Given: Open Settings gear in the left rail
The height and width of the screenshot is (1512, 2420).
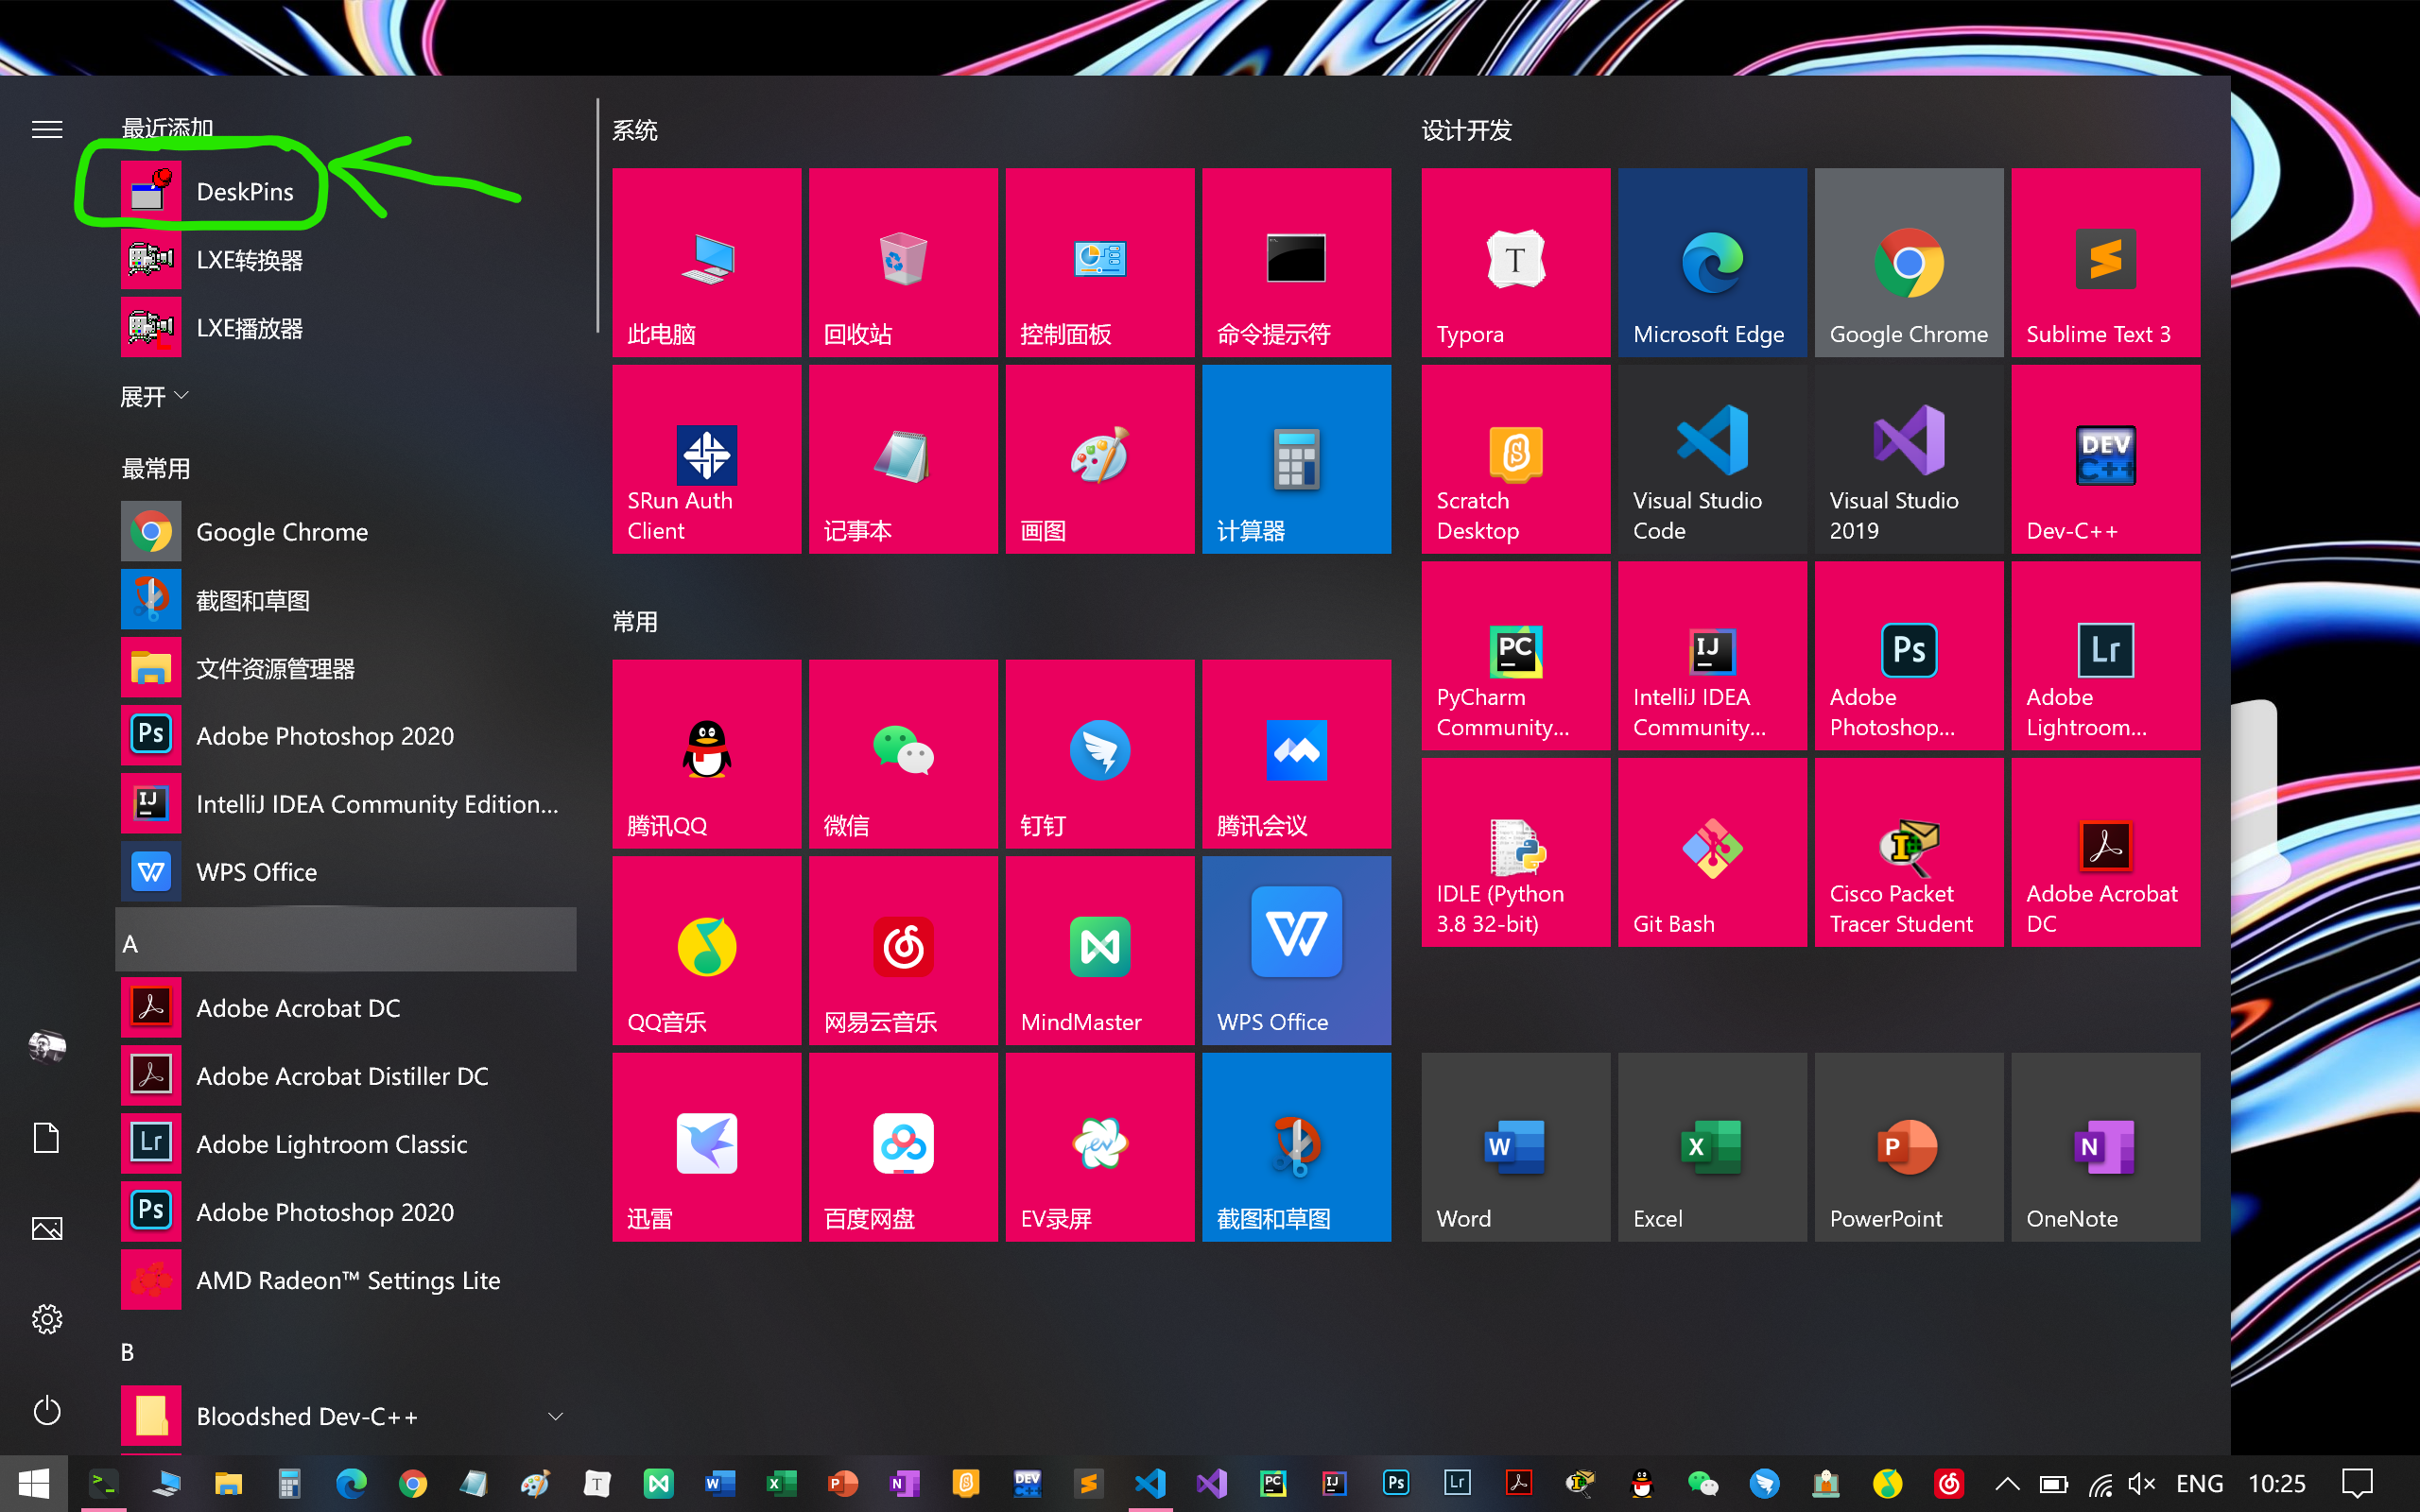Looking at the screenshot, I should click(47, 1319).
